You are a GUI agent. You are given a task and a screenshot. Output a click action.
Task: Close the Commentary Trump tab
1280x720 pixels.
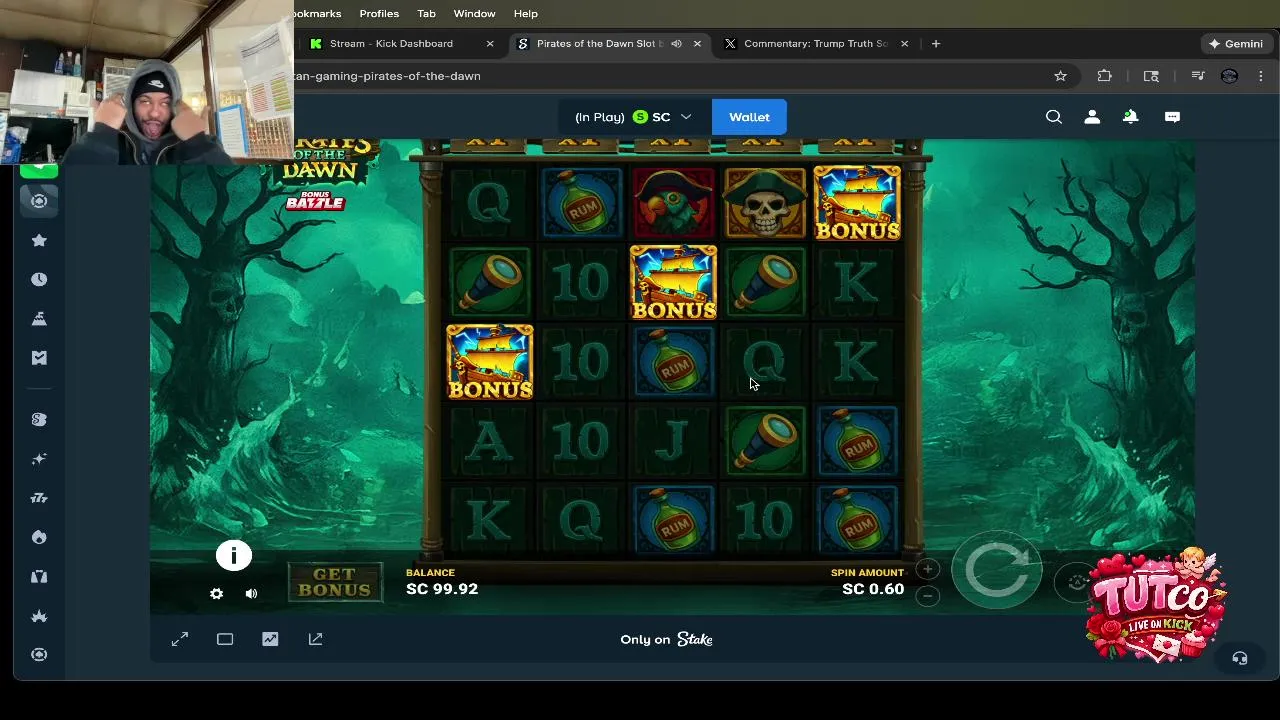tap(904, 43)
